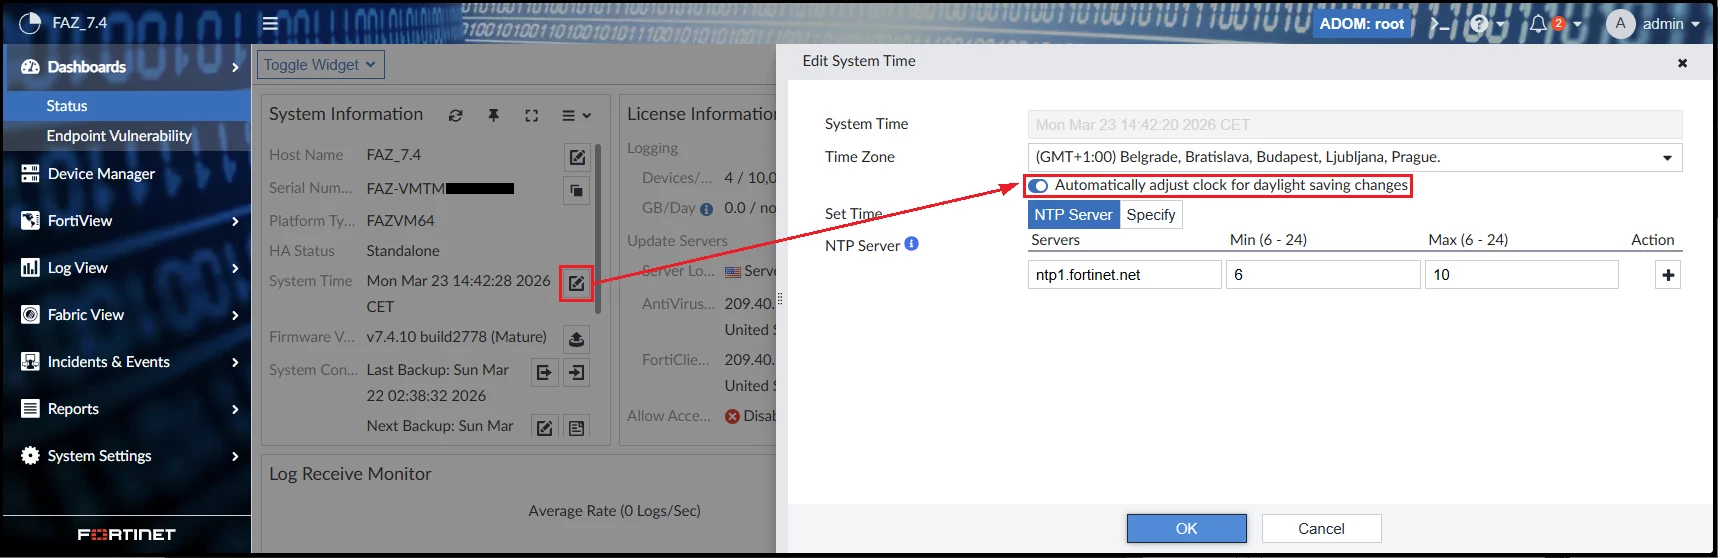Click the NTP server name field
The image size is (1720, 558).
(x=1124, y=275)
